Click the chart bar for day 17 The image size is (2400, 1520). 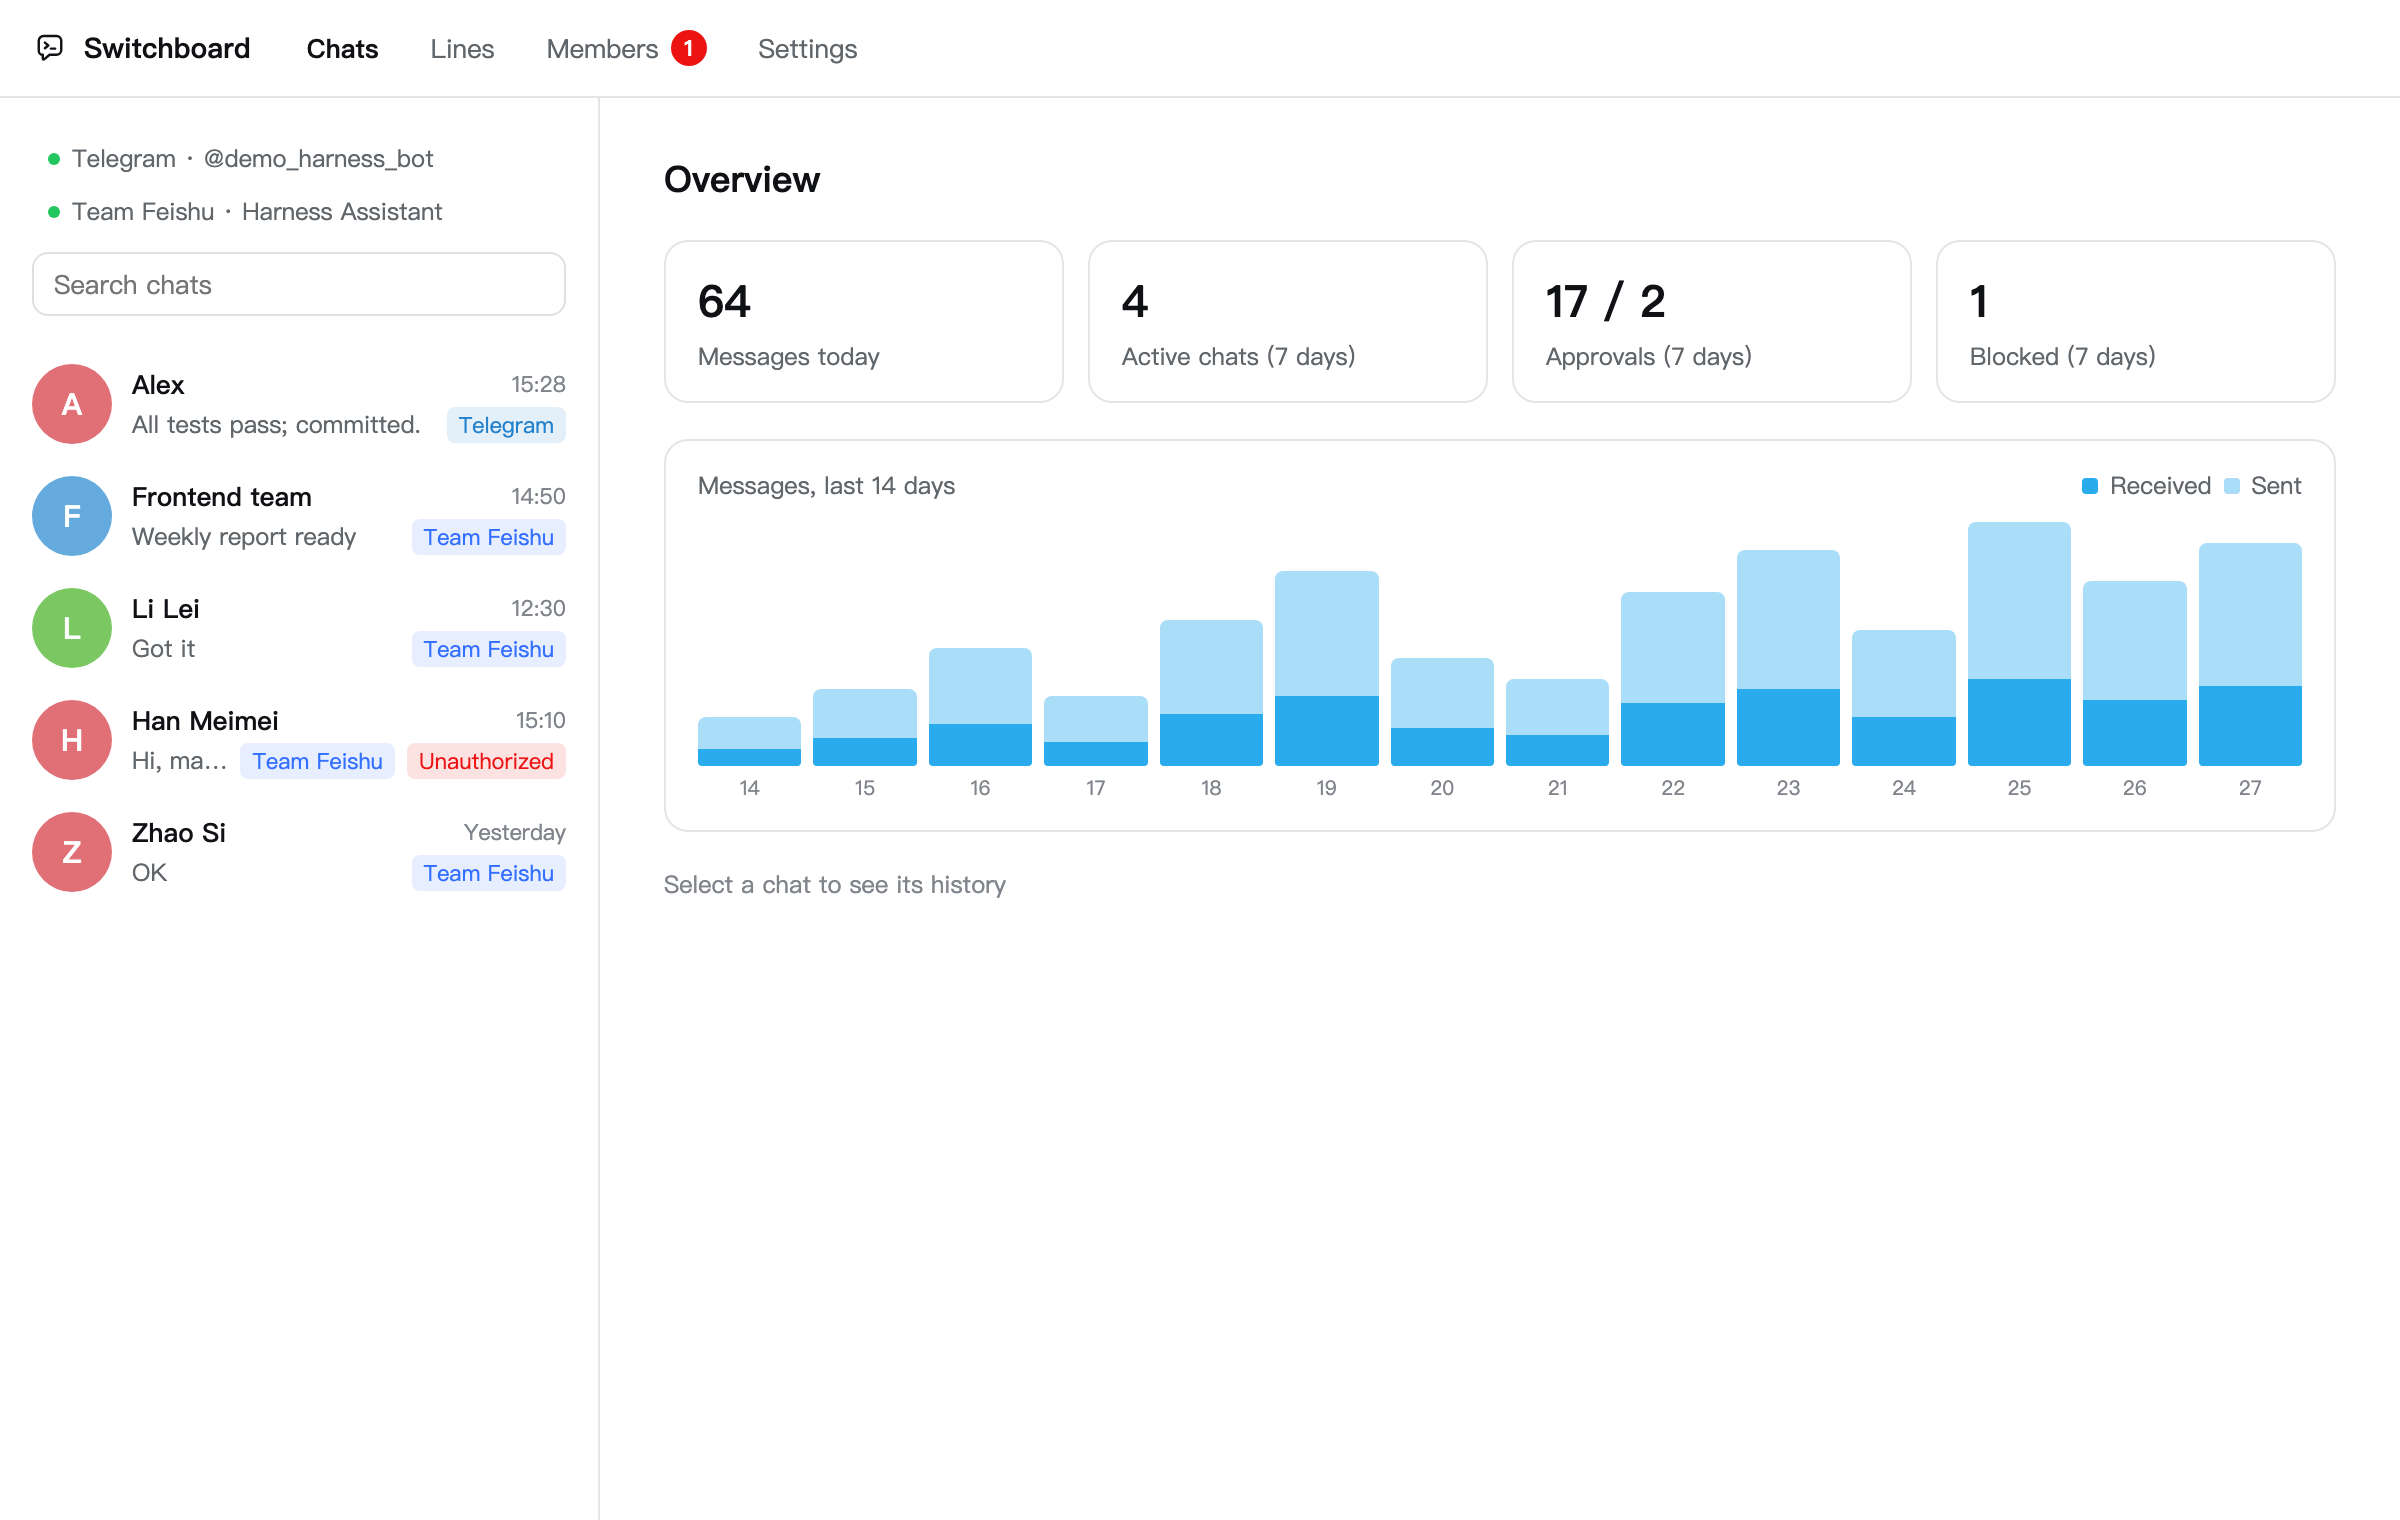tap(1096, 731)
